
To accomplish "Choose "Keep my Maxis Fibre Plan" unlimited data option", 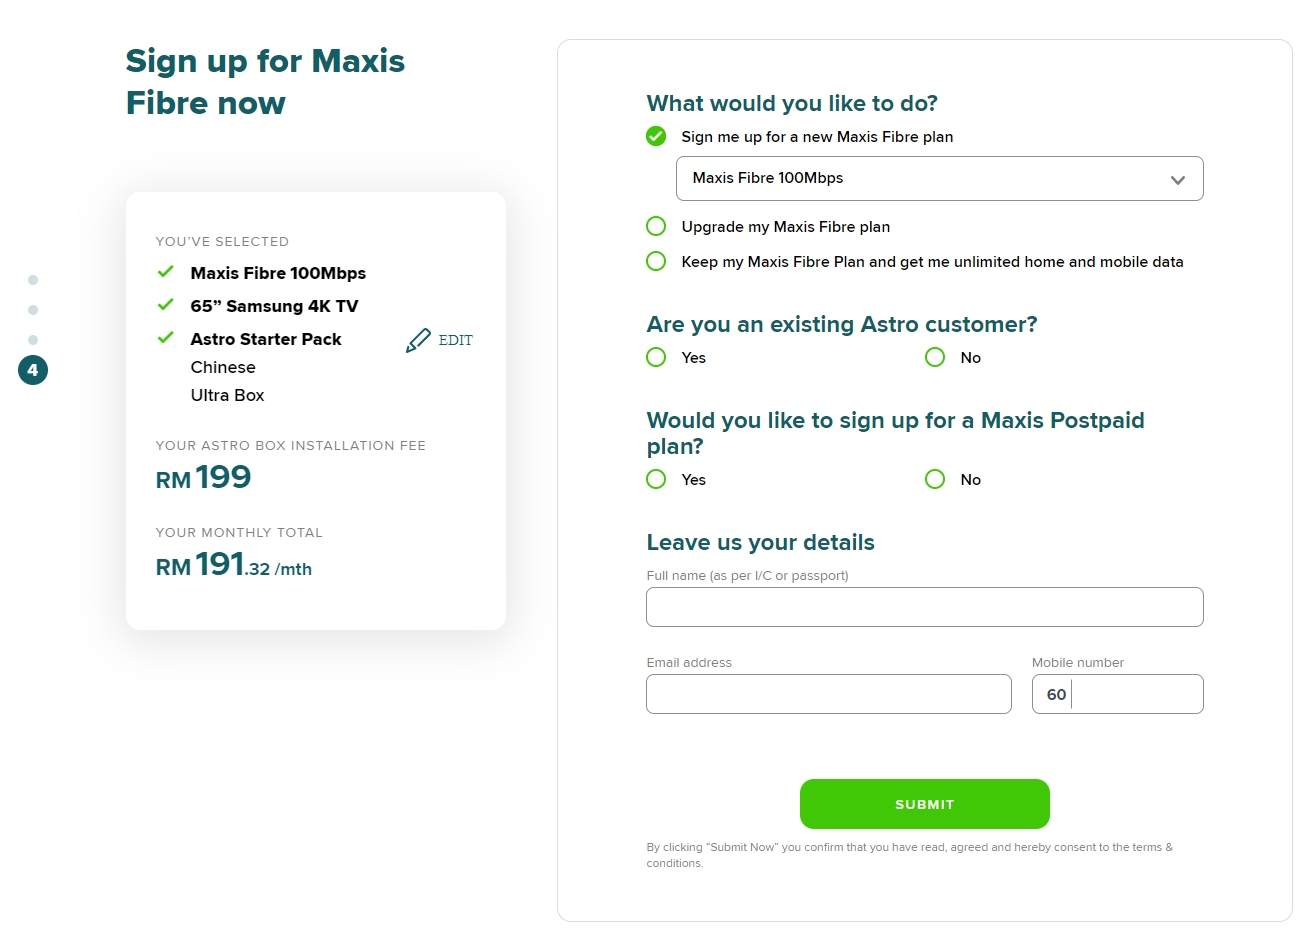I will pos(656,261).
